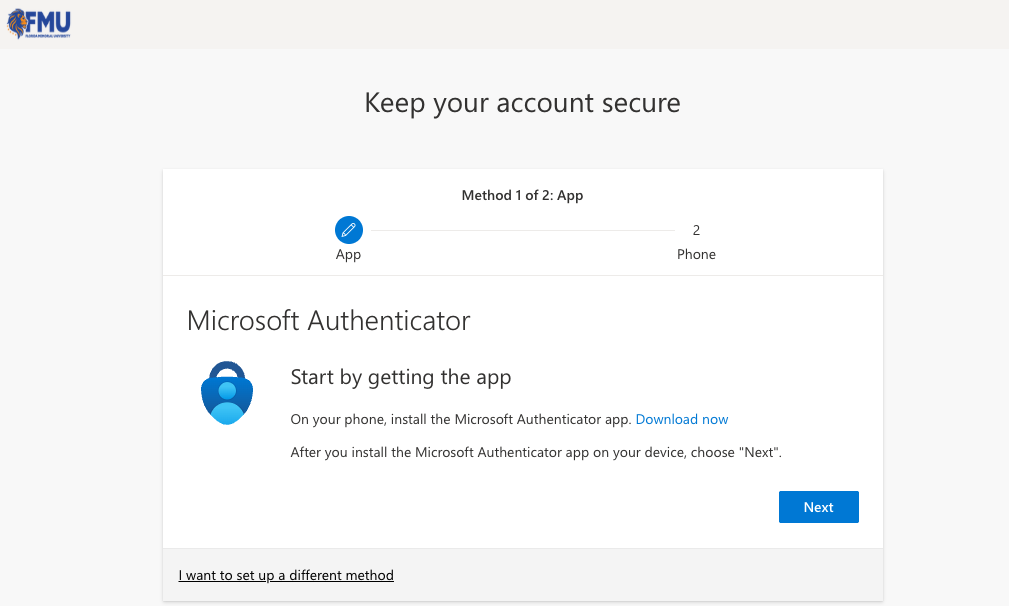The width and height of the screenshot is (1009, 606).
Task: Click the App step pencil icon
Action: (x=349, y=230)
